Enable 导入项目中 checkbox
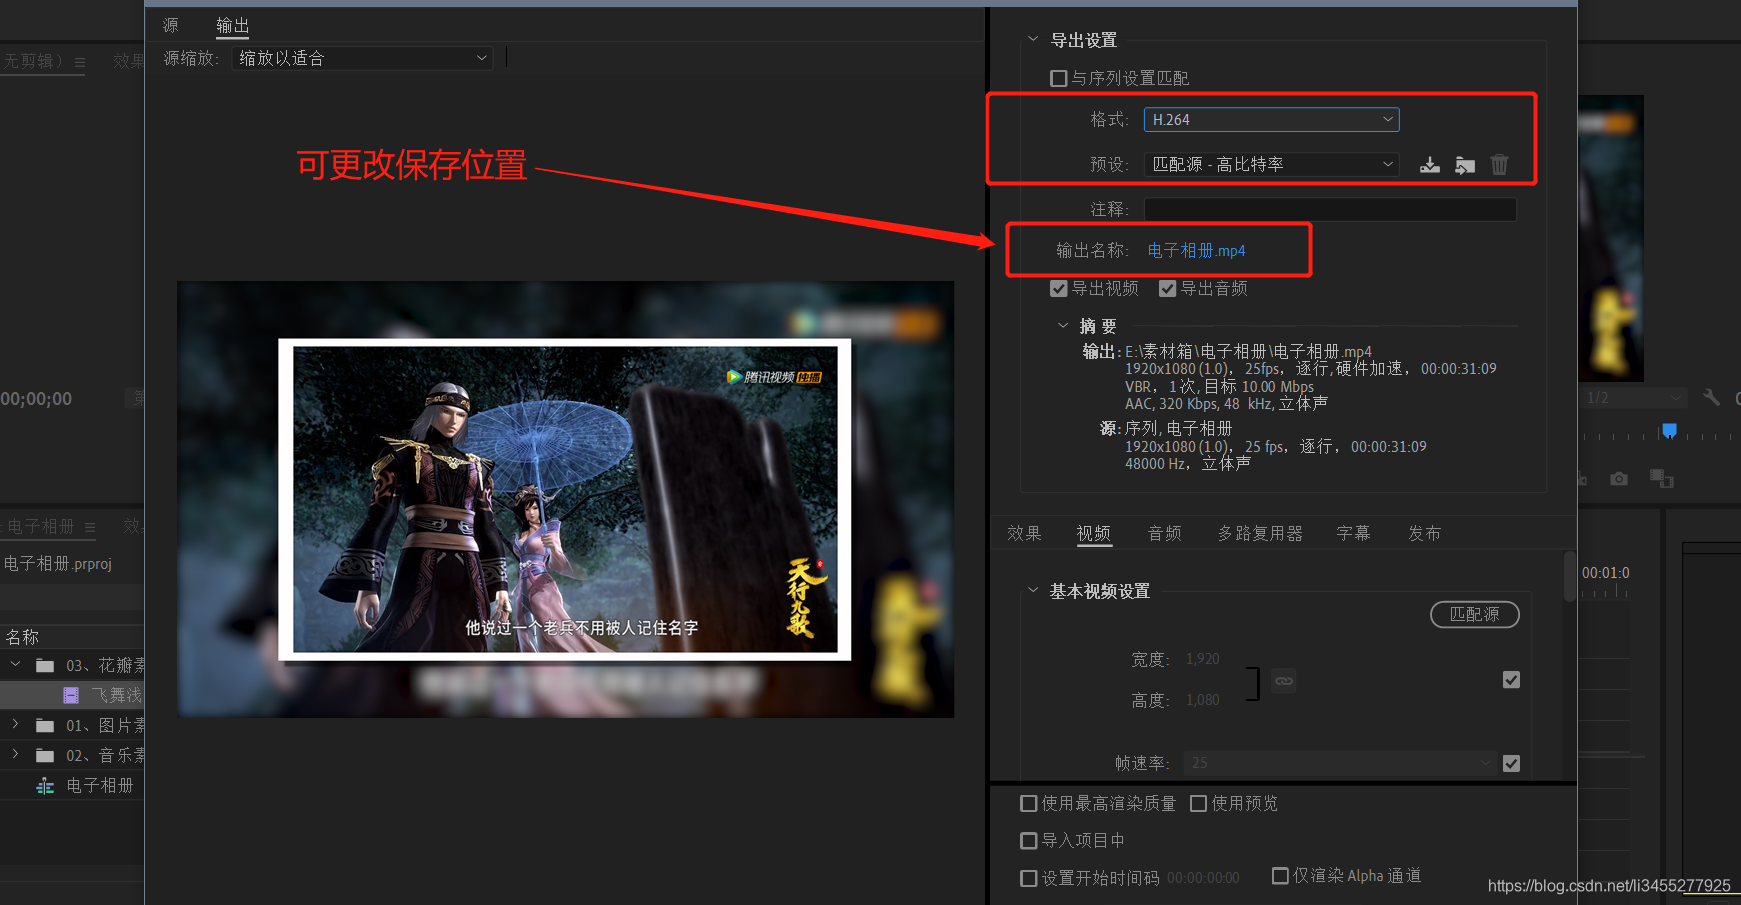 click(x=1028, y=841)
